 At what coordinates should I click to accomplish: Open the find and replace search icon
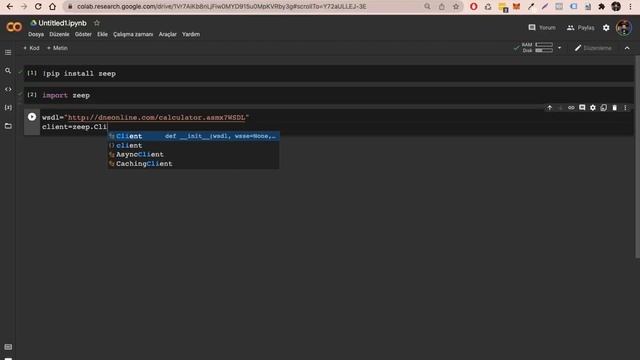(8, 71)
